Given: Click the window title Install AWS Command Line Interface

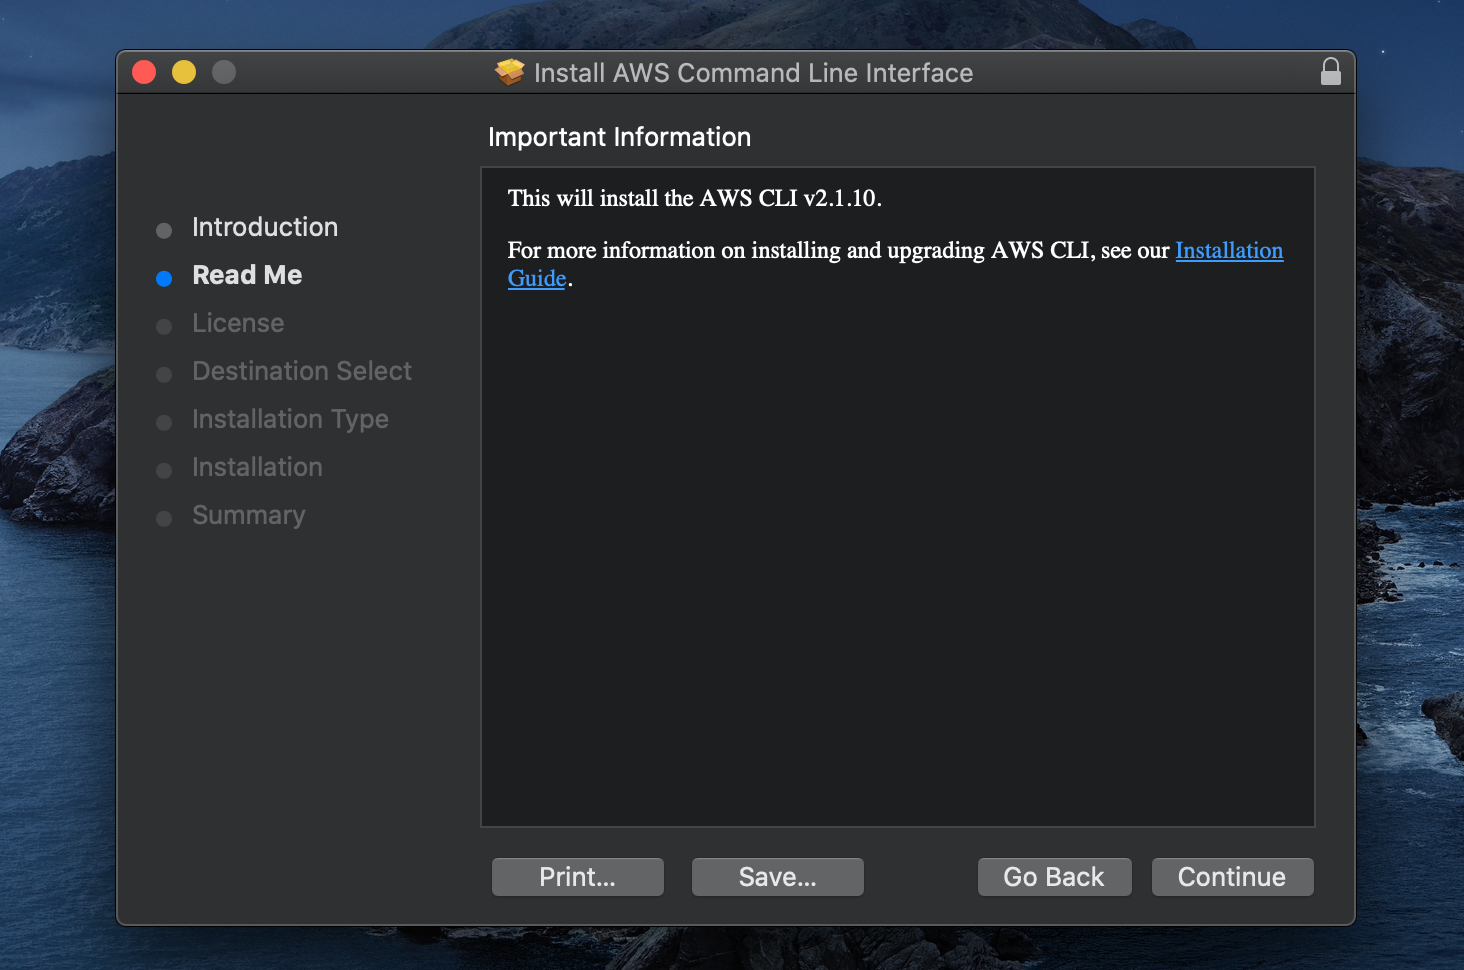Looking at the screenshot, I should (x=753, y=73).
